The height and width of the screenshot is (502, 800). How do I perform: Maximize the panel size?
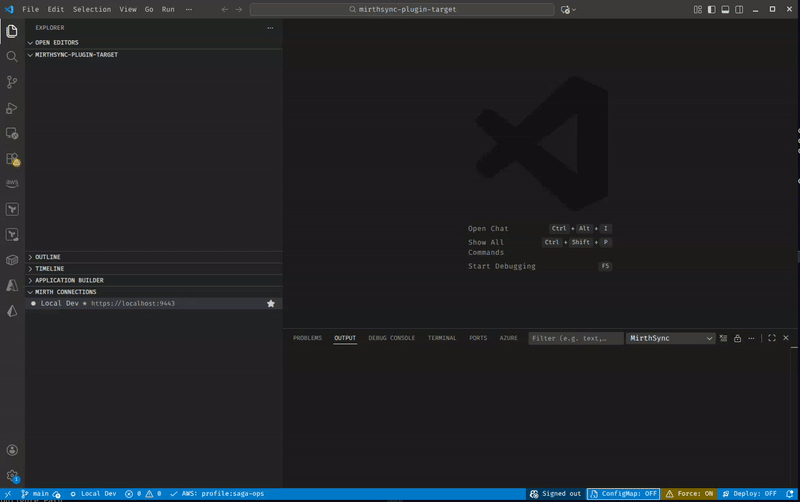tap(772, 338)
